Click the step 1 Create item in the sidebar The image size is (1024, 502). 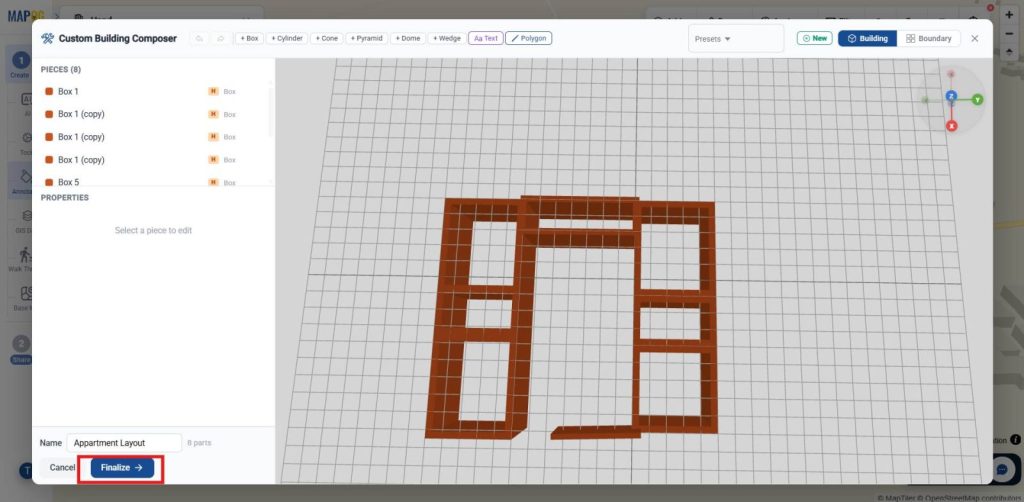[x=20, y=65]
